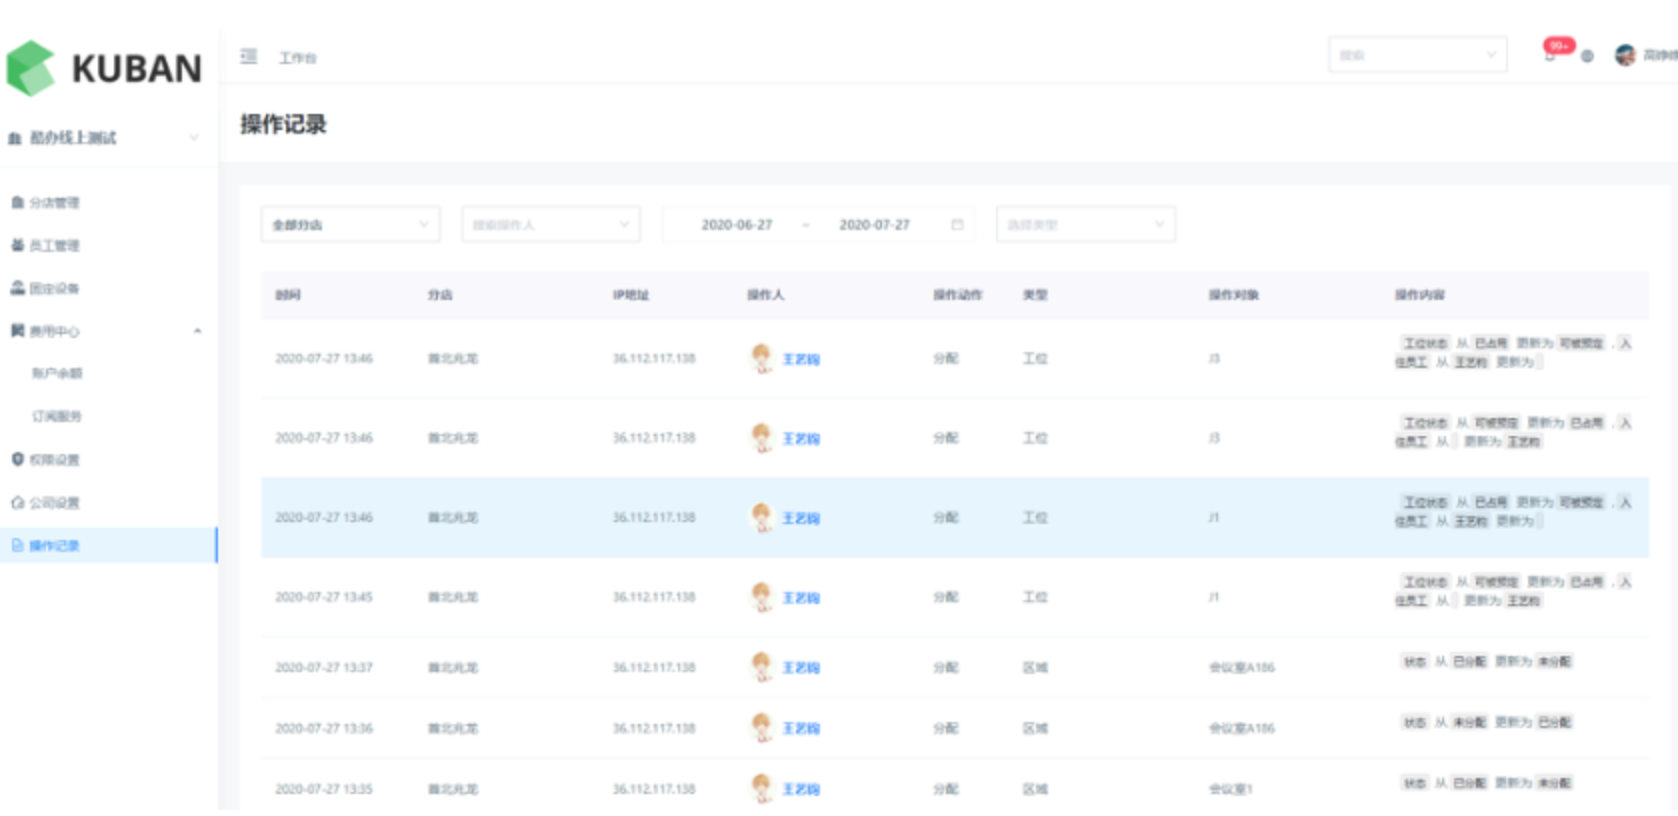Open the top search dropdown box

(x=1417, y=55)
